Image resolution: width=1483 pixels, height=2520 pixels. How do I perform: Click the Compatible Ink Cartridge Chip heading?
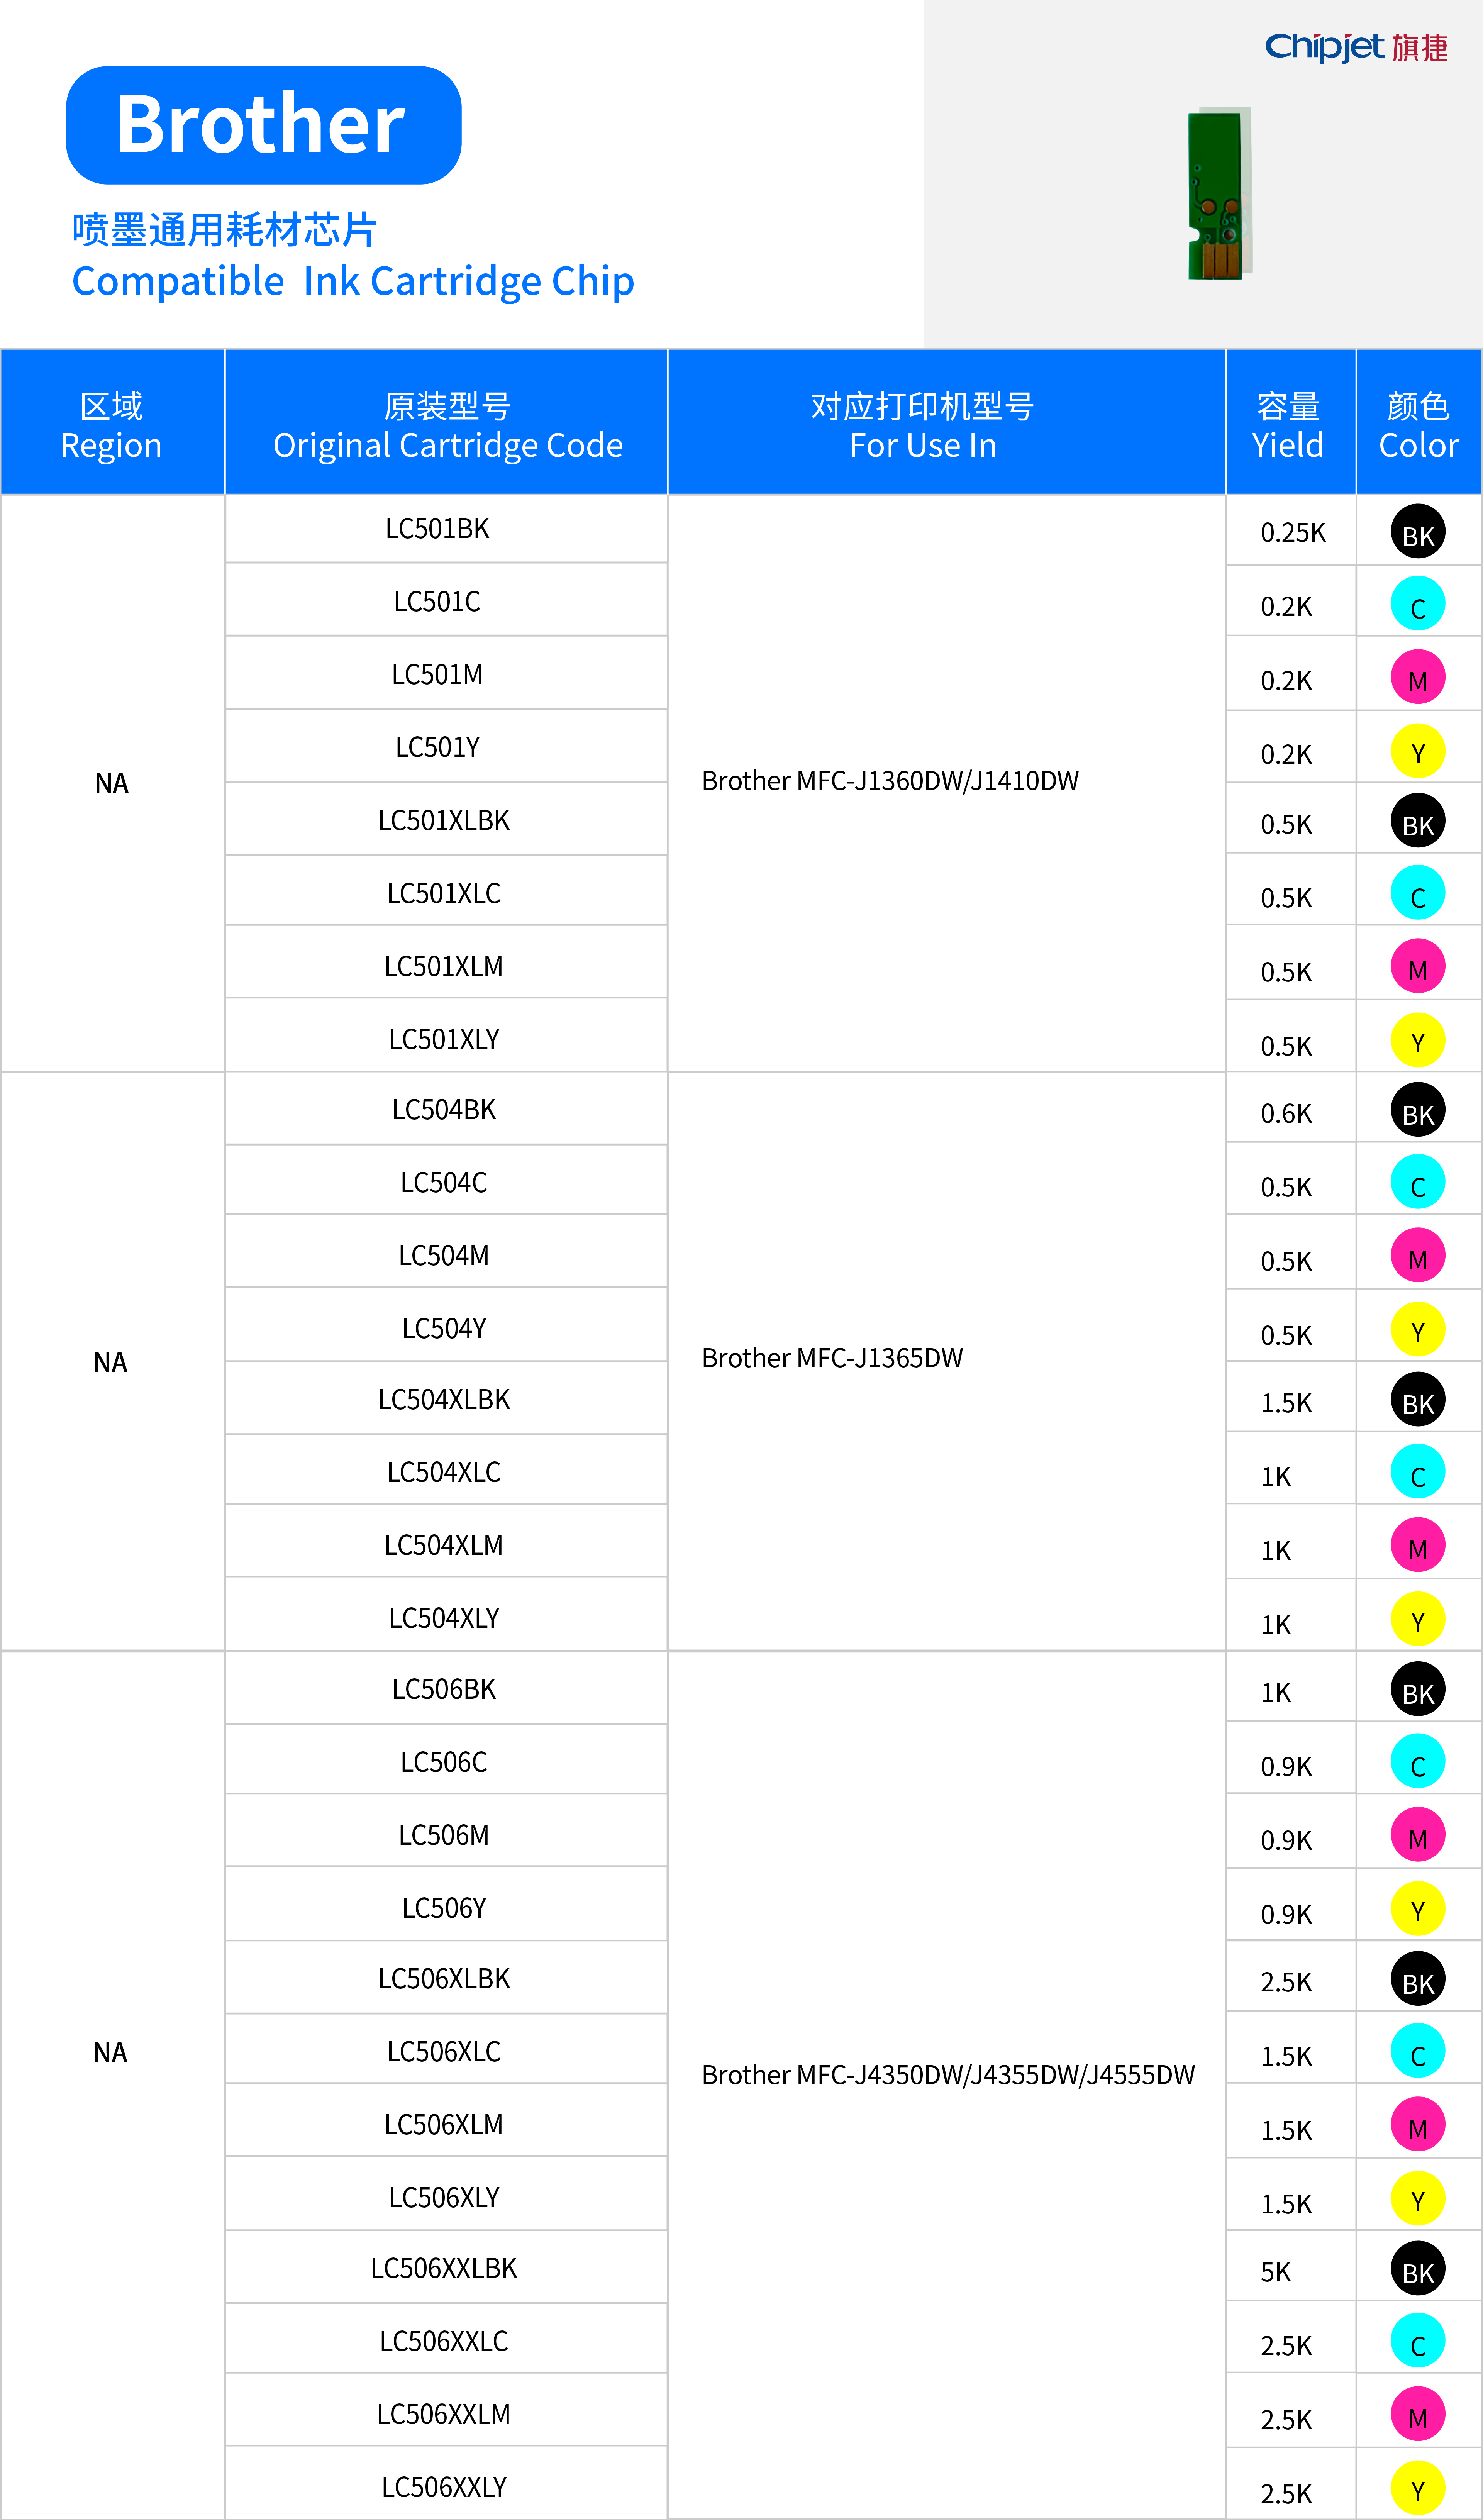pos(353,281)
